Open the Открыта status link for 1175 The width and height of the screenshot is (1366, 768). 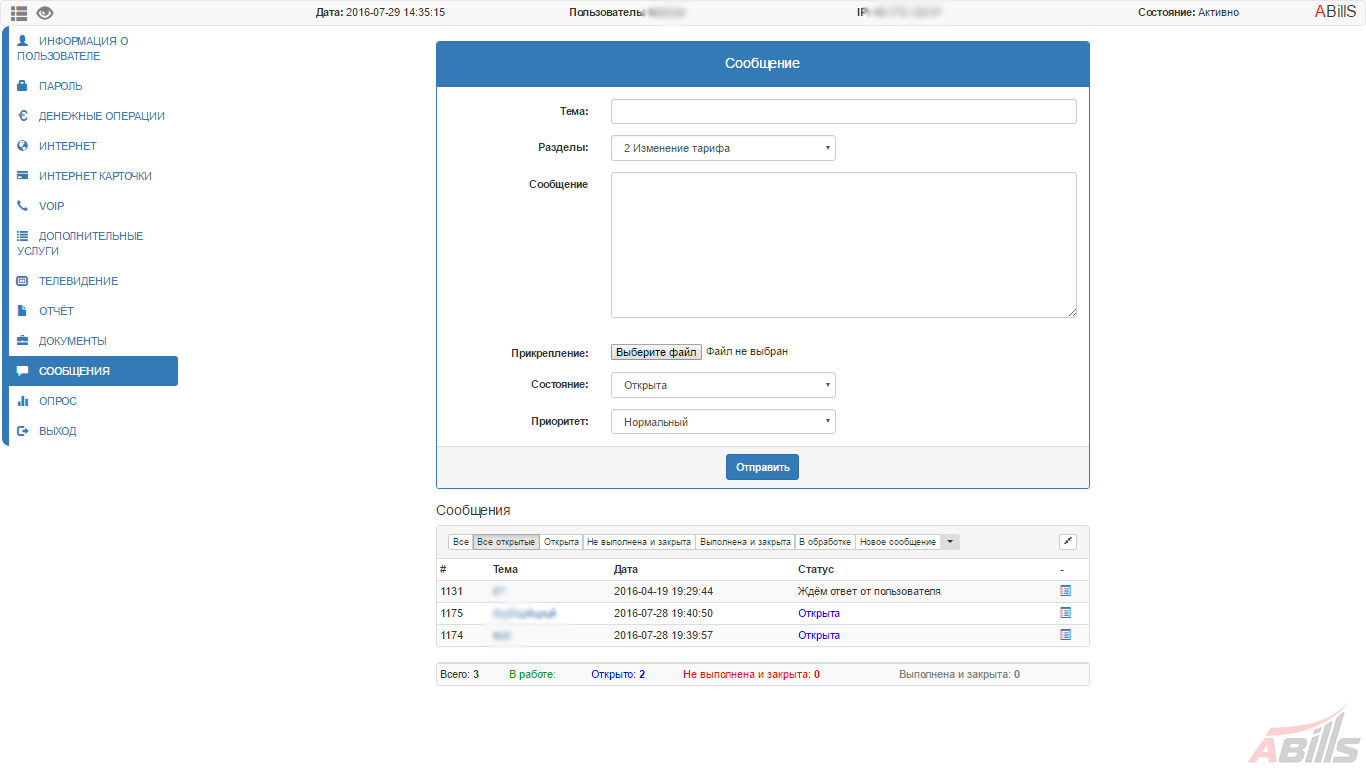tap(819, 613)
